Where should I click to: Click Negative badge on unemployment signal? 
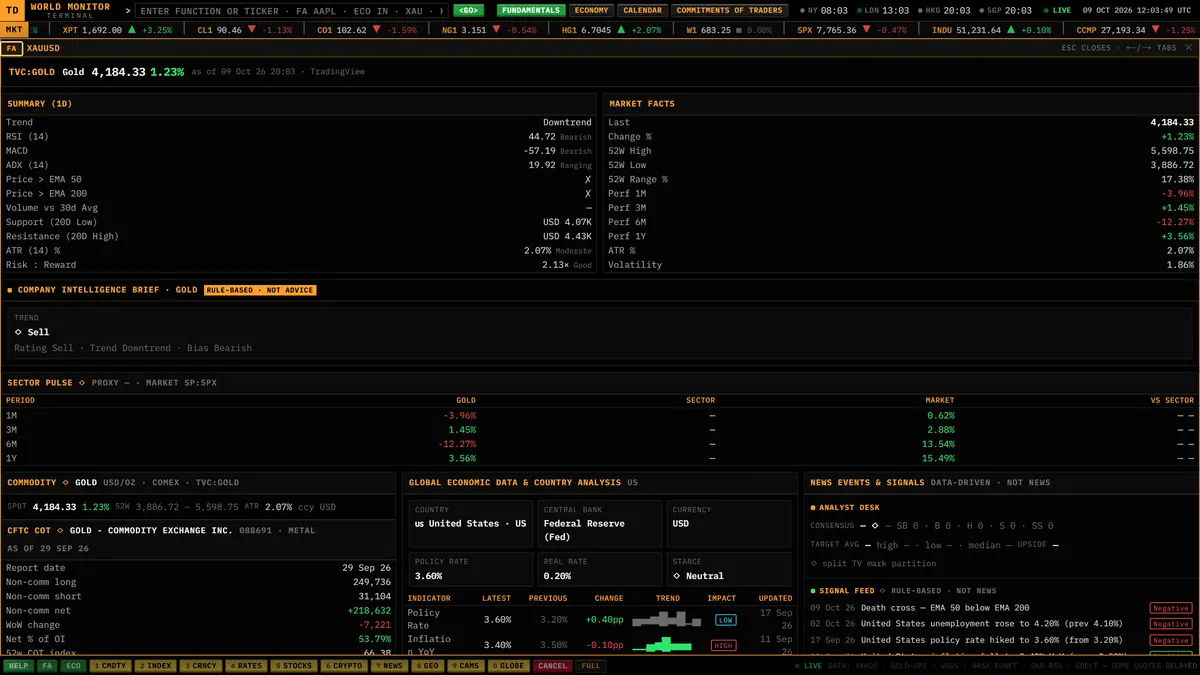pos(1170,624)
